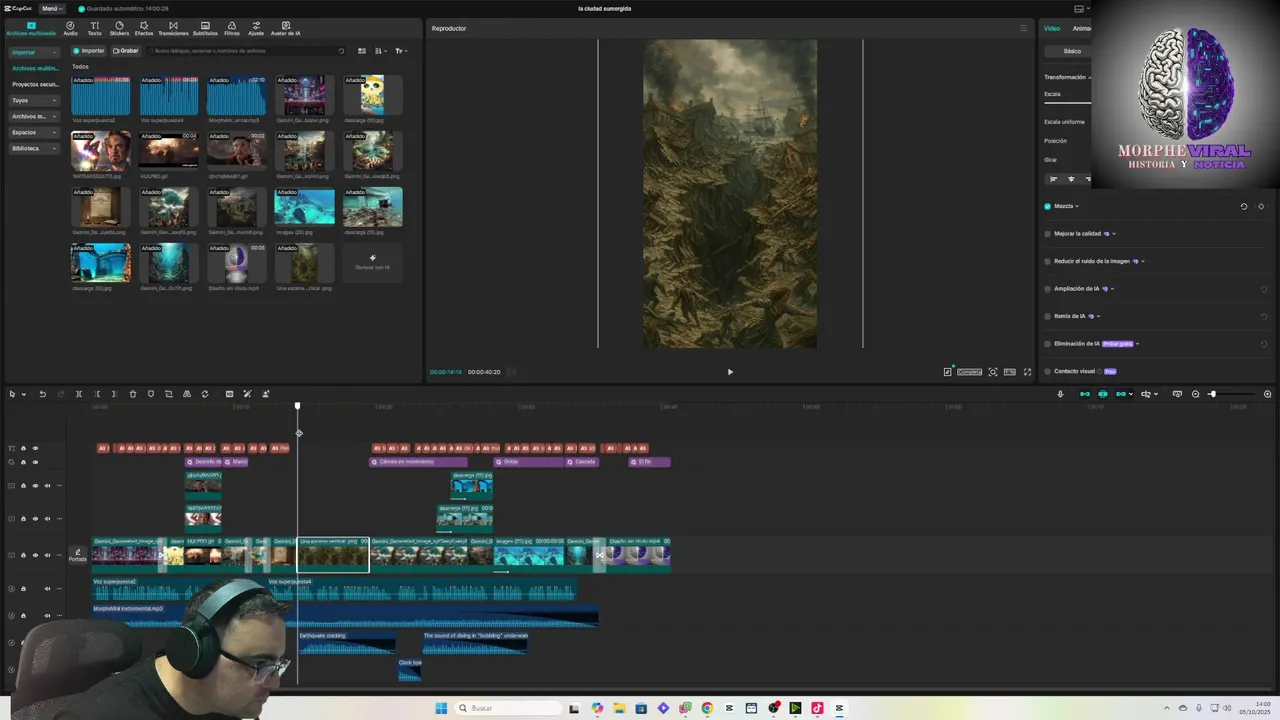The width and height of the screenshot is (1280, 720).
Task: Click the Grabar button
Action: coord(126,51)
